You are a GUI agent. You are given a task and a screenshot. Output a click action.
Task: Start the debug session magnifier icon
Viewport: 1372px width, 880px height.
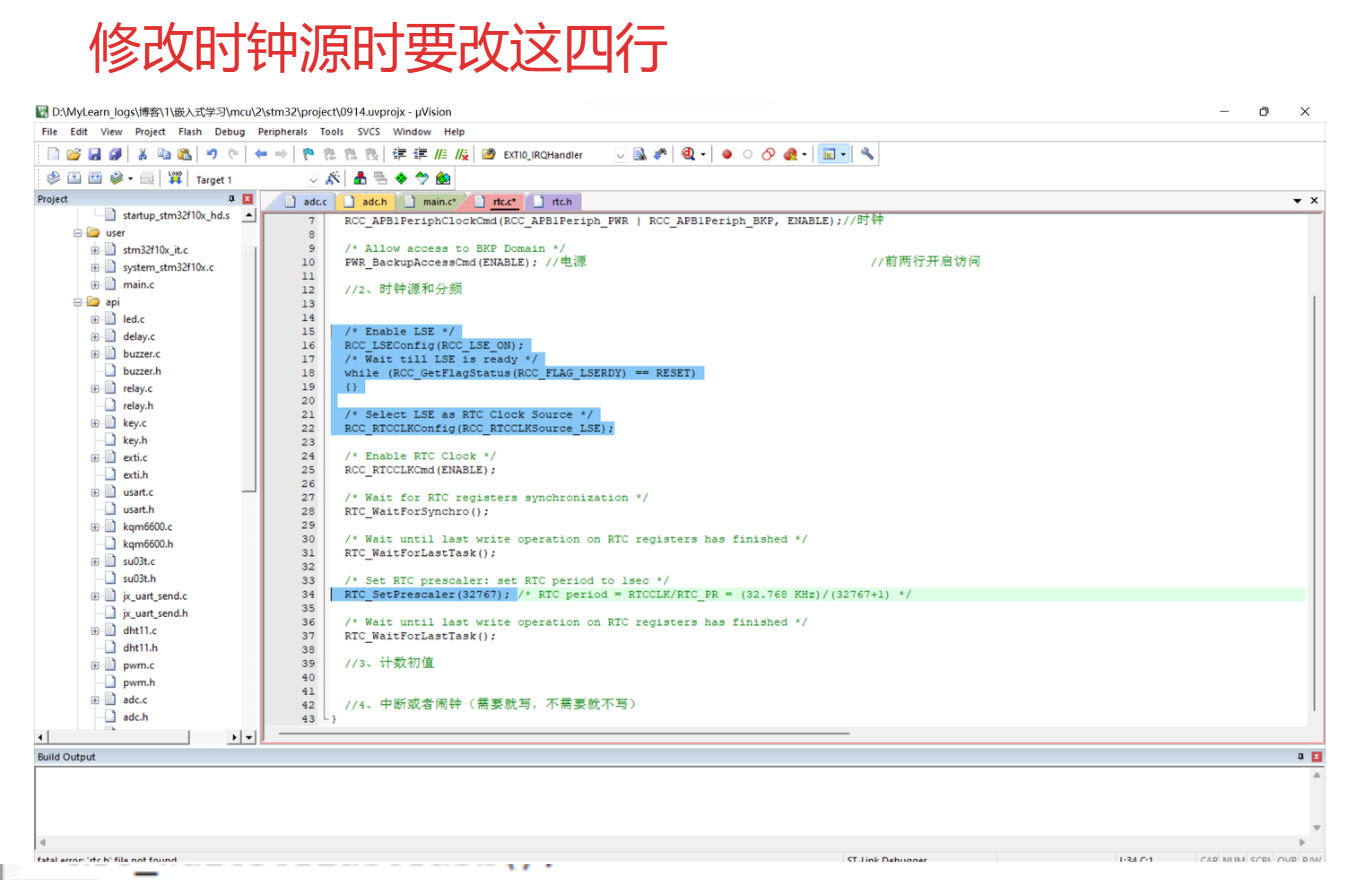click(689, 154)
